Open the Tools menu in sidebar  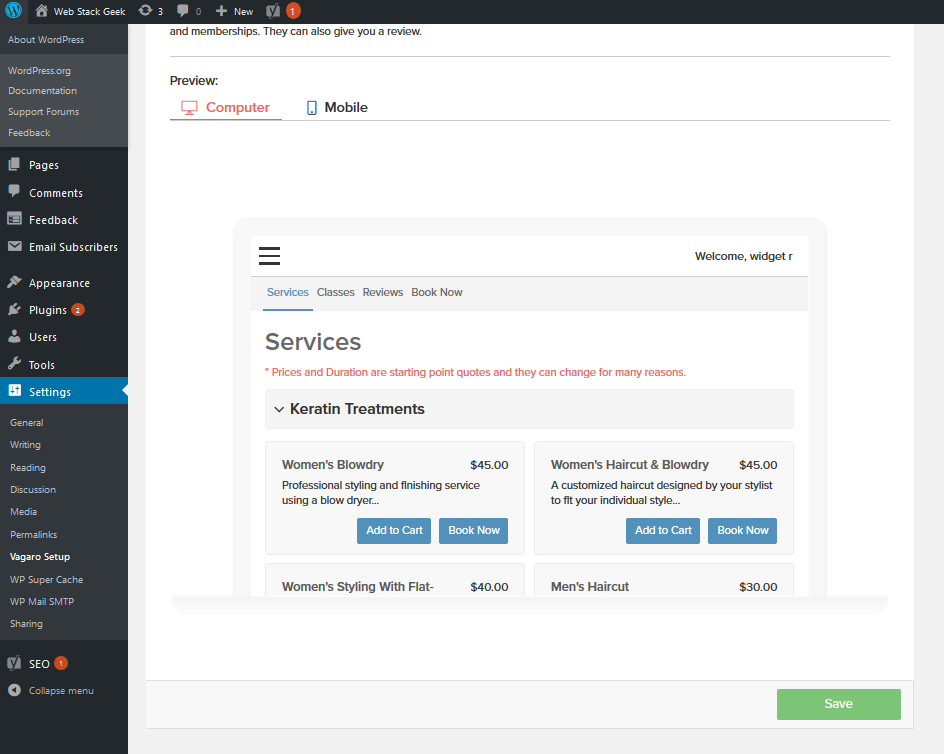(42, 365)
